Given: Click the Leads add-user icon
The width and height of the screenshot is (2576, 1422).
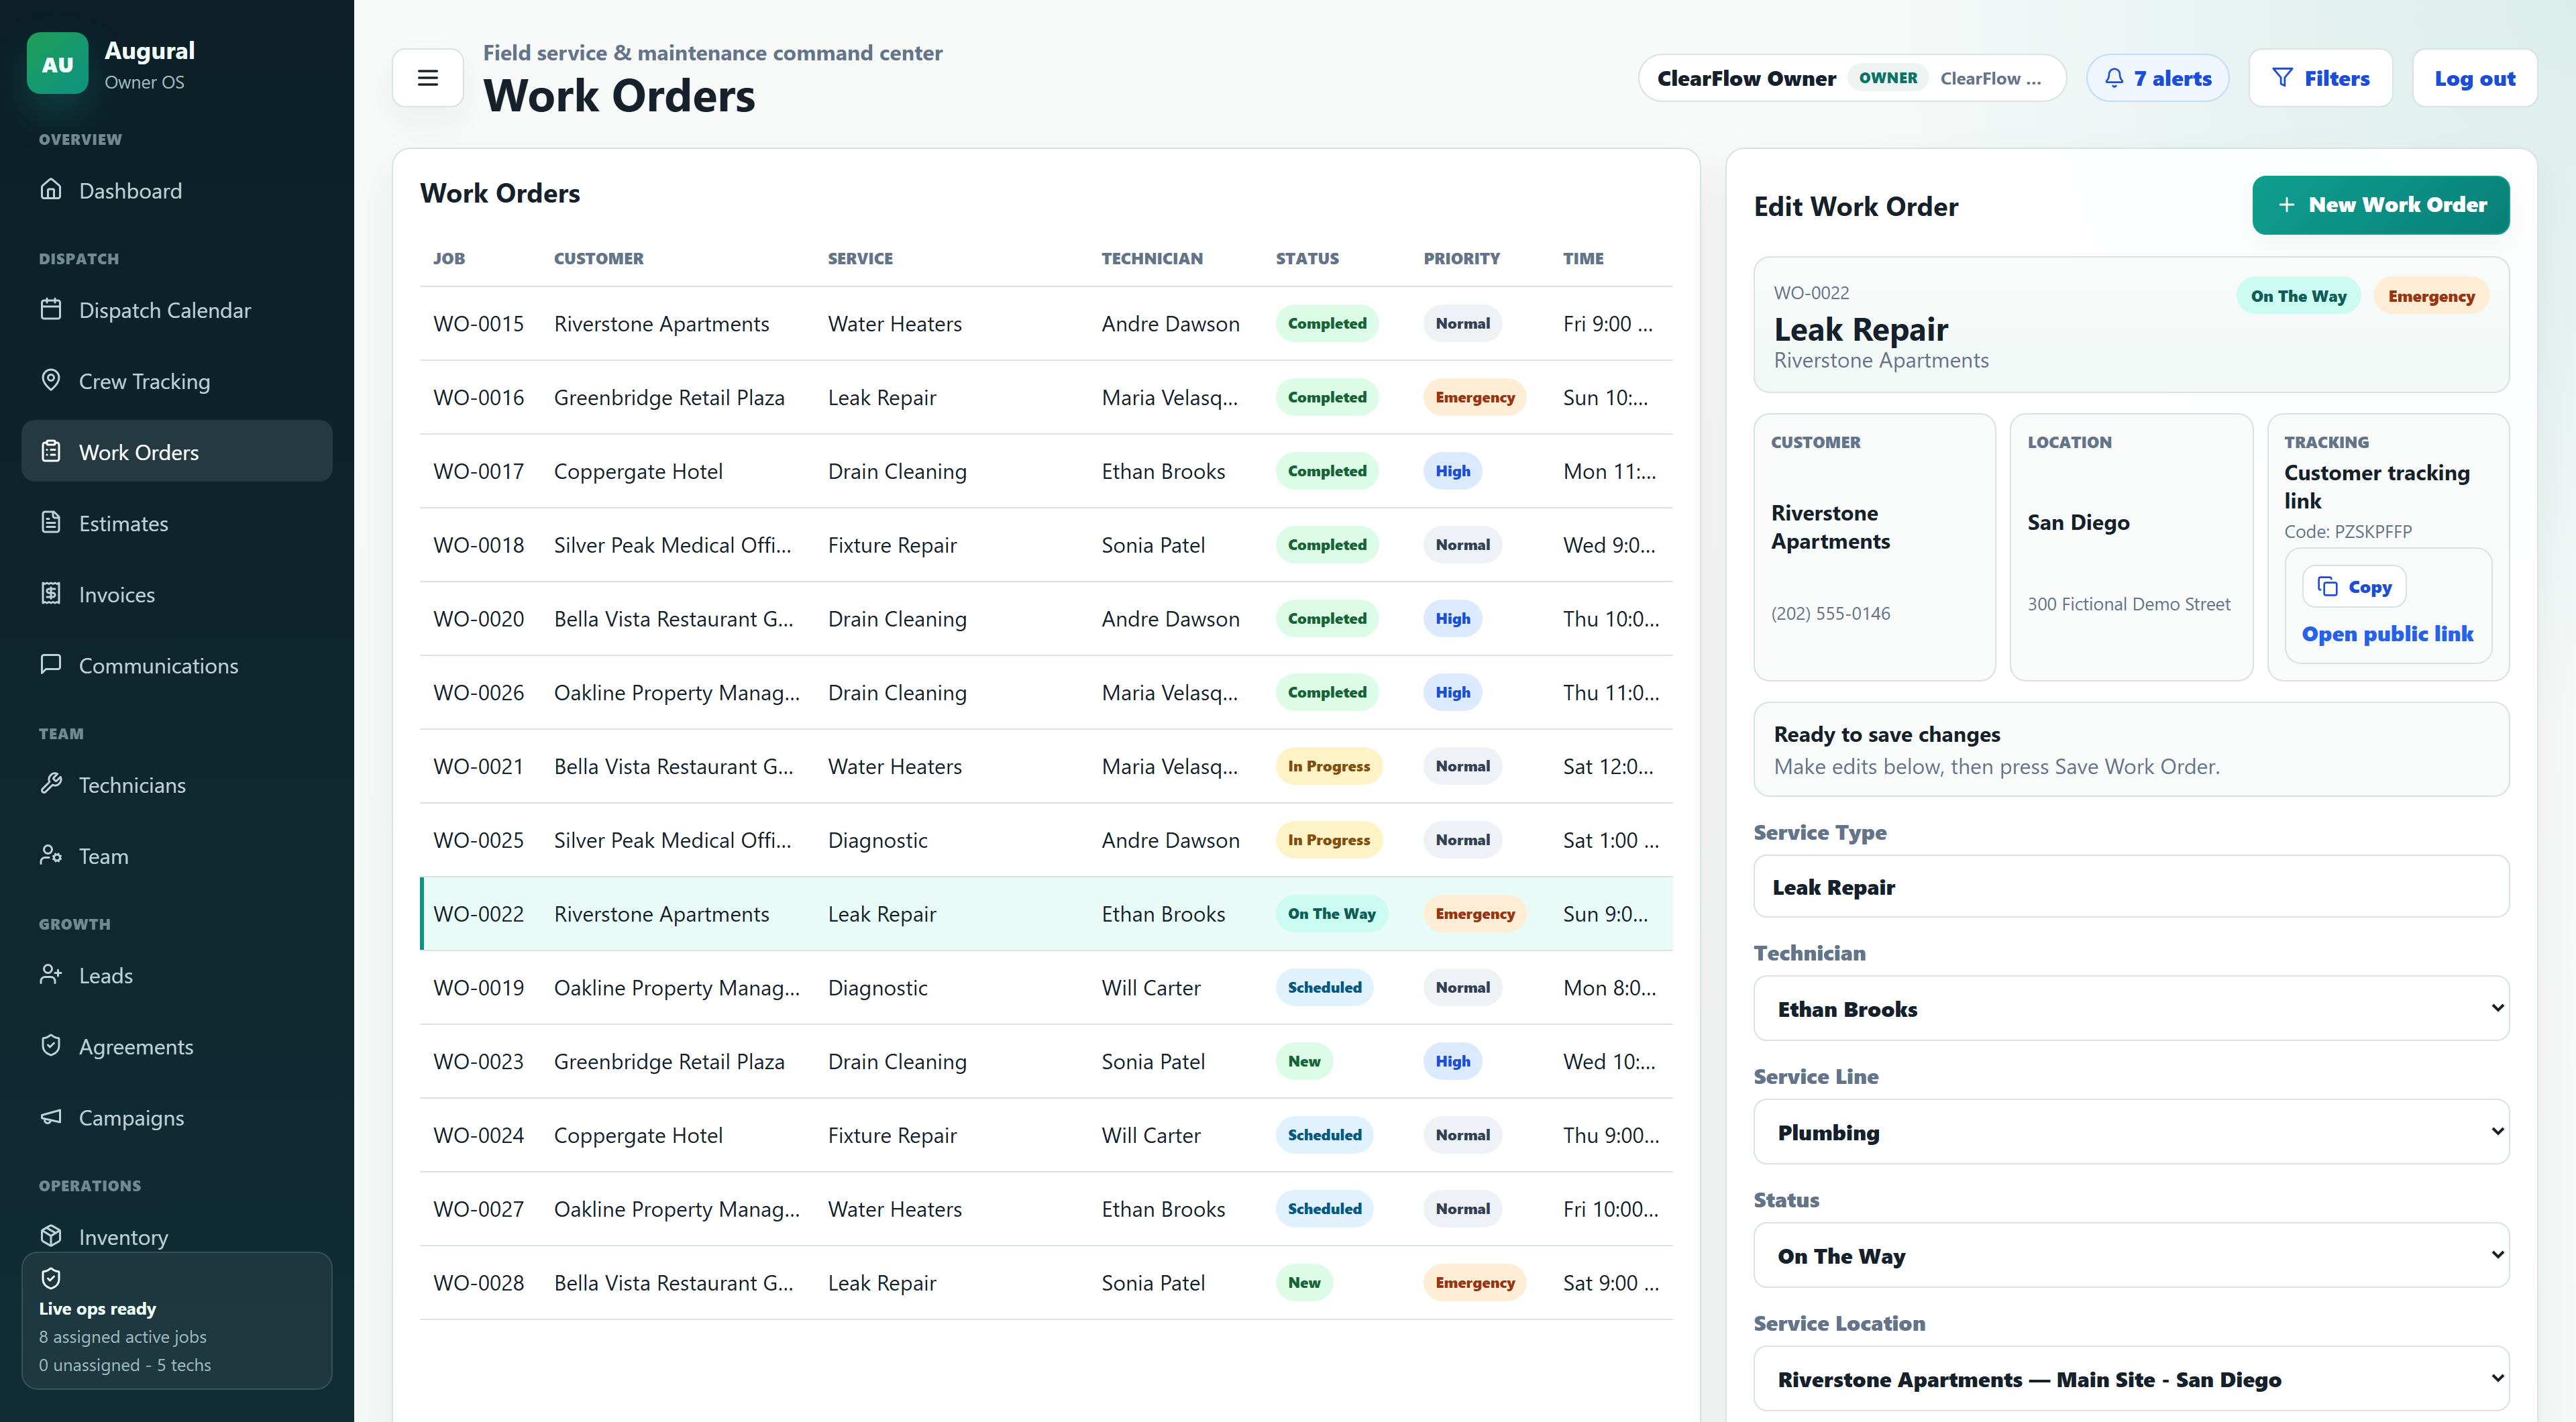Looking at the screenshot, I should [x=51, y=974].
